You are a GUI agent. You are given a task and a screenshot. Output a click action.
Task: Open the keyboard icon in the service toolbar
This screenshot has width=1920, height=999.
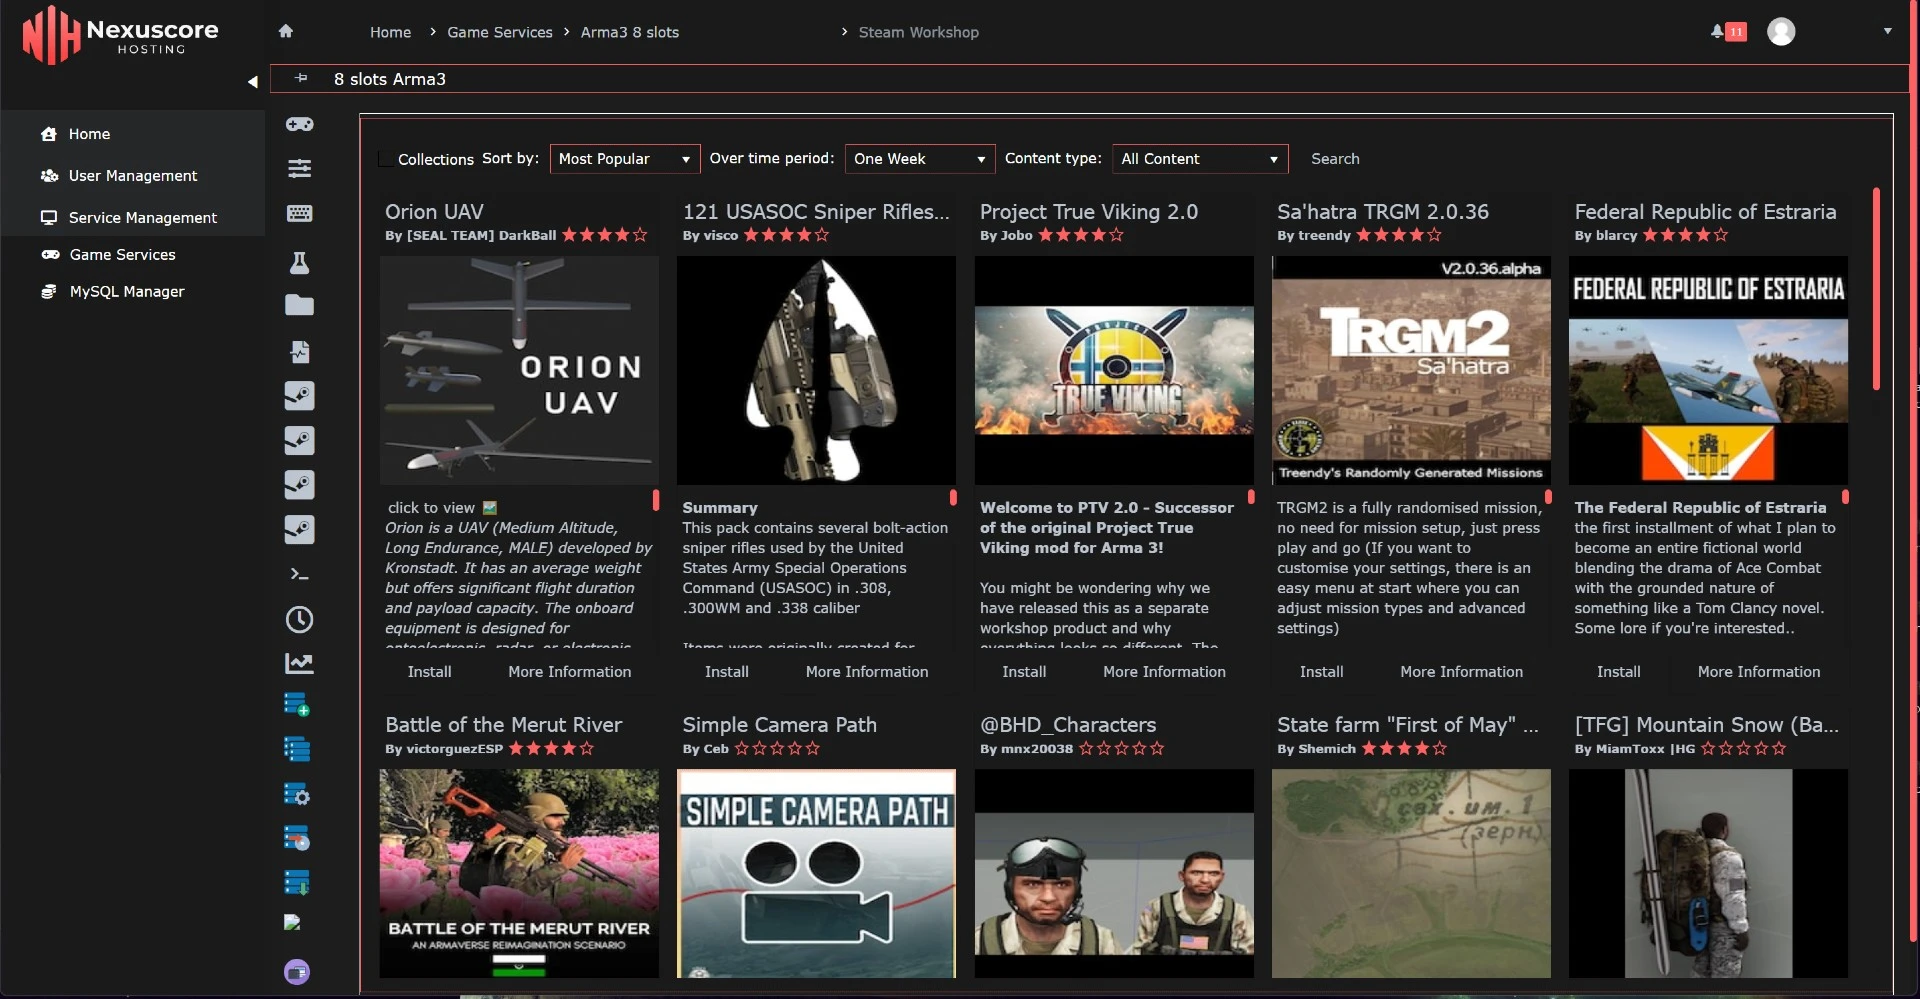click(x=299, y=213)
